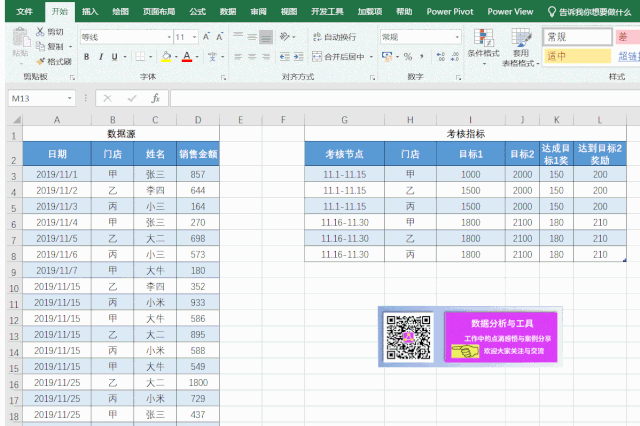The image size is (640, 426).
Task: Open alignment group dialog launcher
Action: [372, 77]
